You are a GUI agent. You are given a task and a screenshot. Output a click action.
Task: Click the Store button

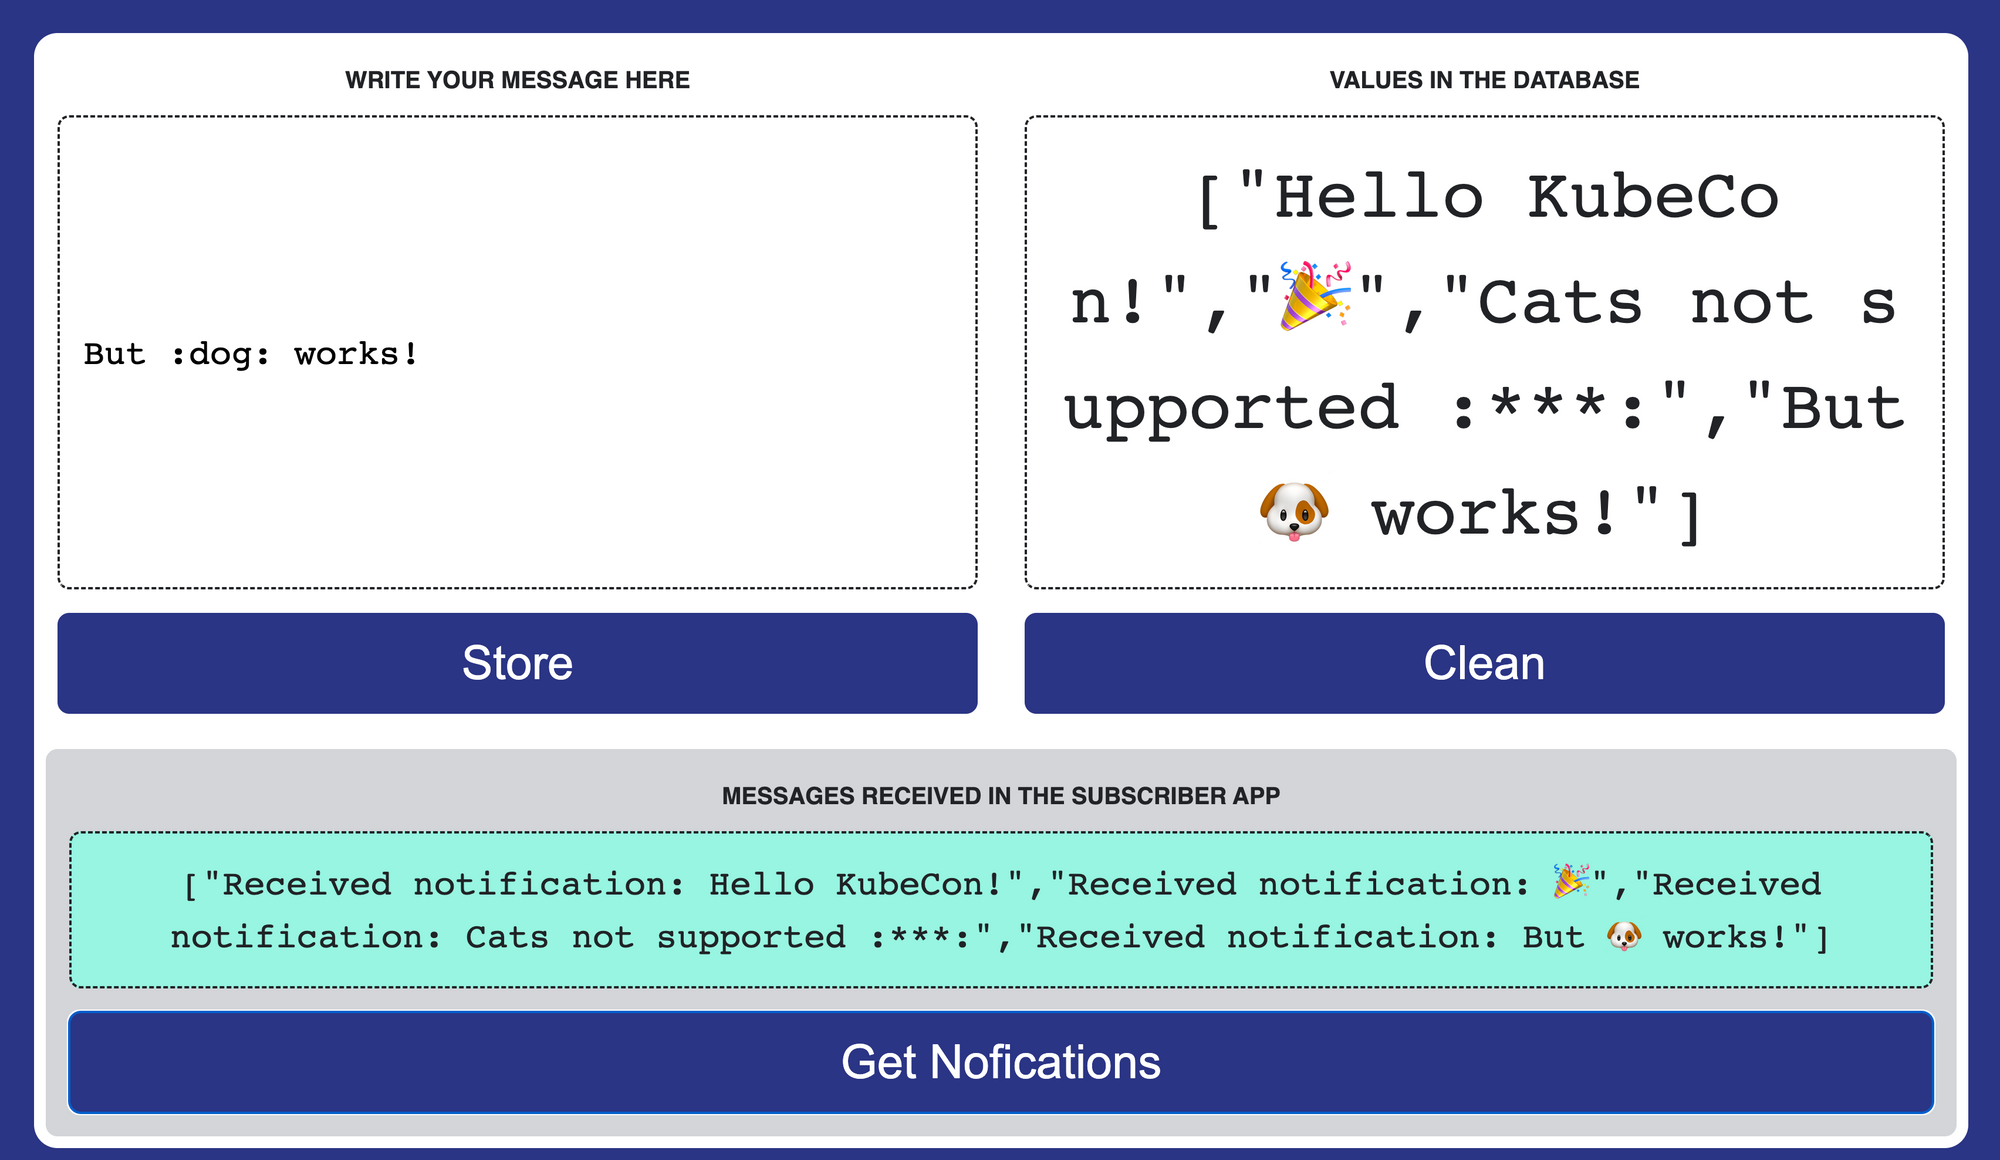pyautogui.click(x=517, y=663)
